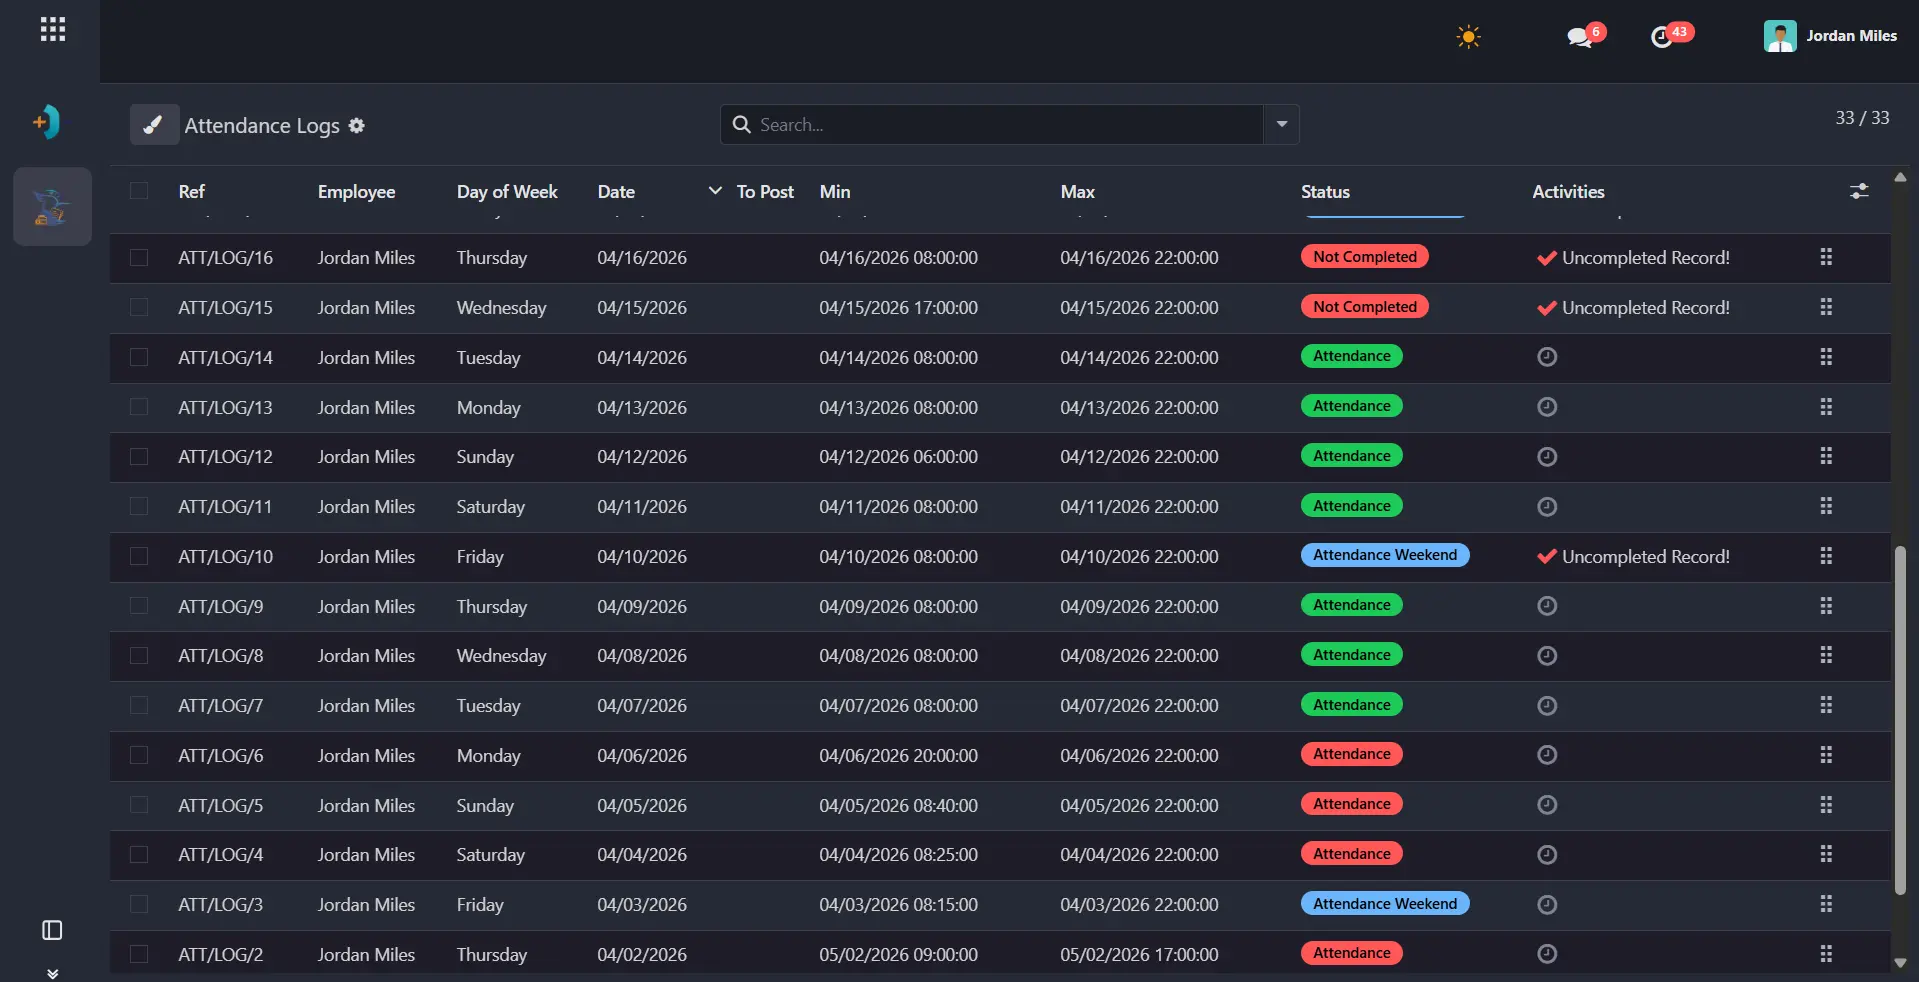Open the apps grid menu
This screenshot has width=1919, height=982.
(53, 30)
